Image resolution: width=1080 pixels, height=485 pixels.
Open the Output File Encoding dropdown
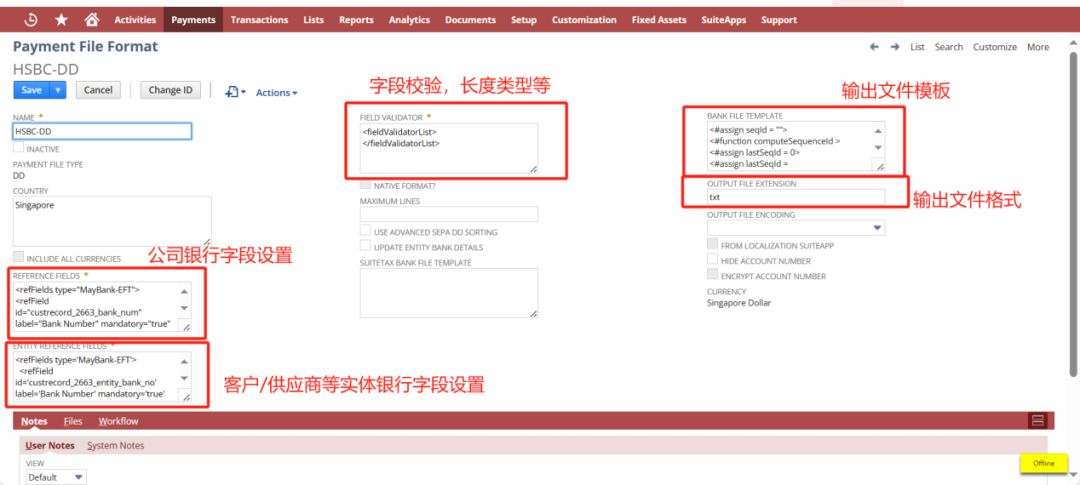pos(878,228)
